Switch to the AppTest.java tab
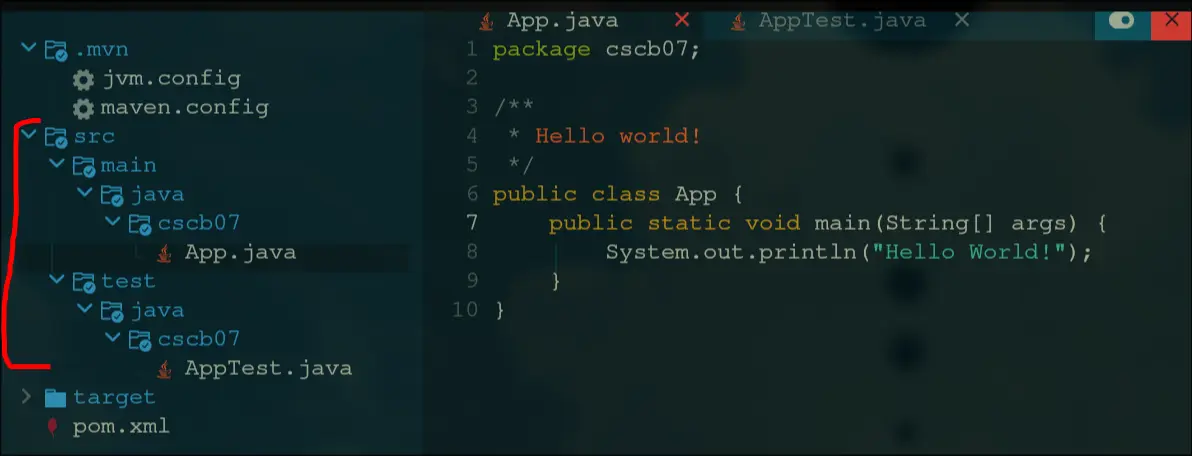Viewport: 1192px width, 456px height. coord(840,21)
